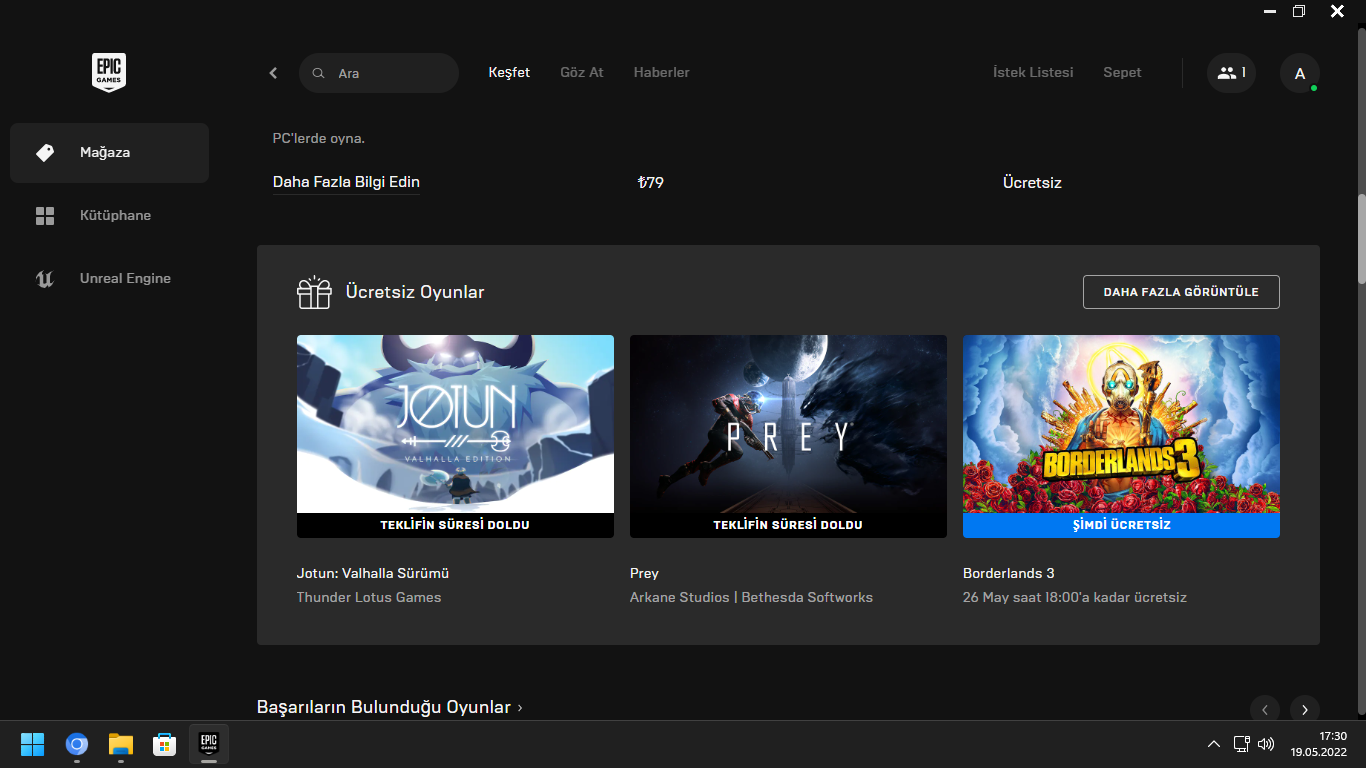Image resolution: width=1366 pixels, height=768 pixels.
Task: Switch to the Haberler tab
Action: (x=662, y=73)
